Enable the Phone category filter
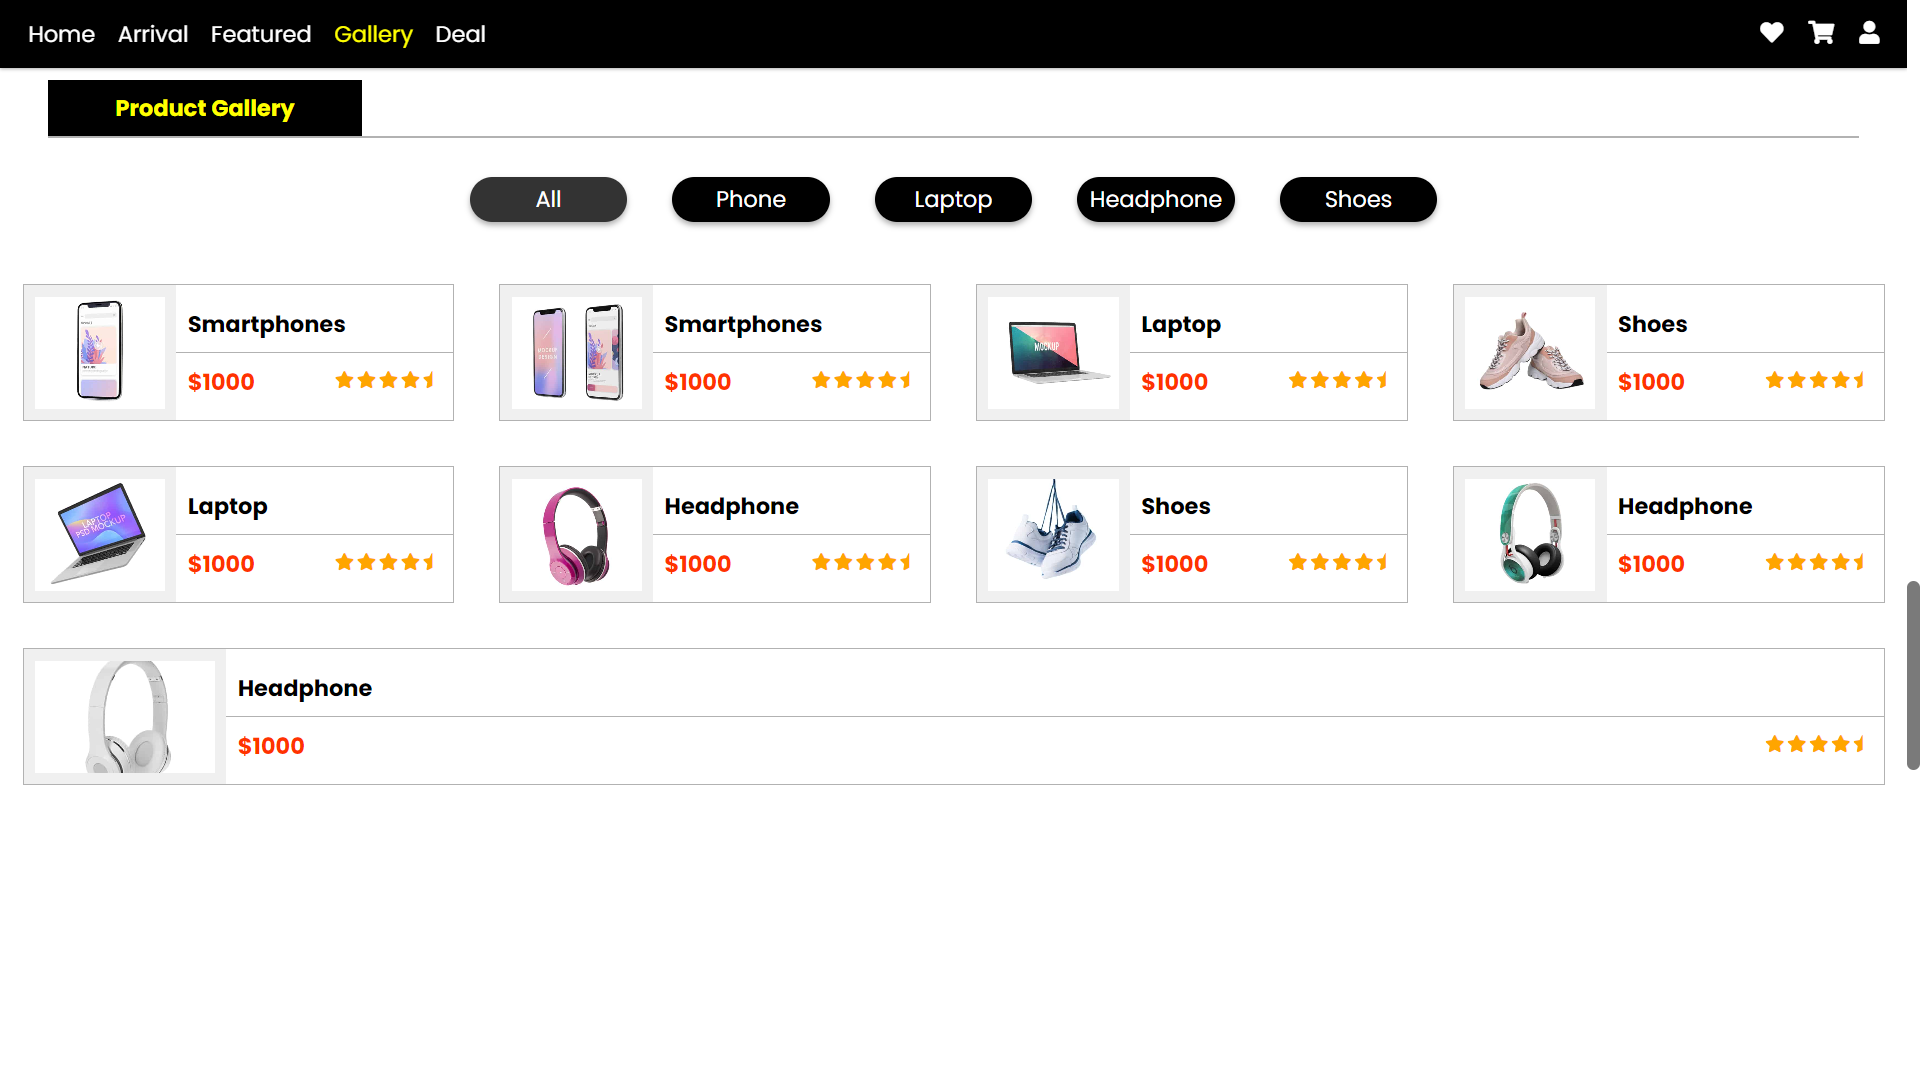This screenshot has height=1080, width=1920. point(750,199)
